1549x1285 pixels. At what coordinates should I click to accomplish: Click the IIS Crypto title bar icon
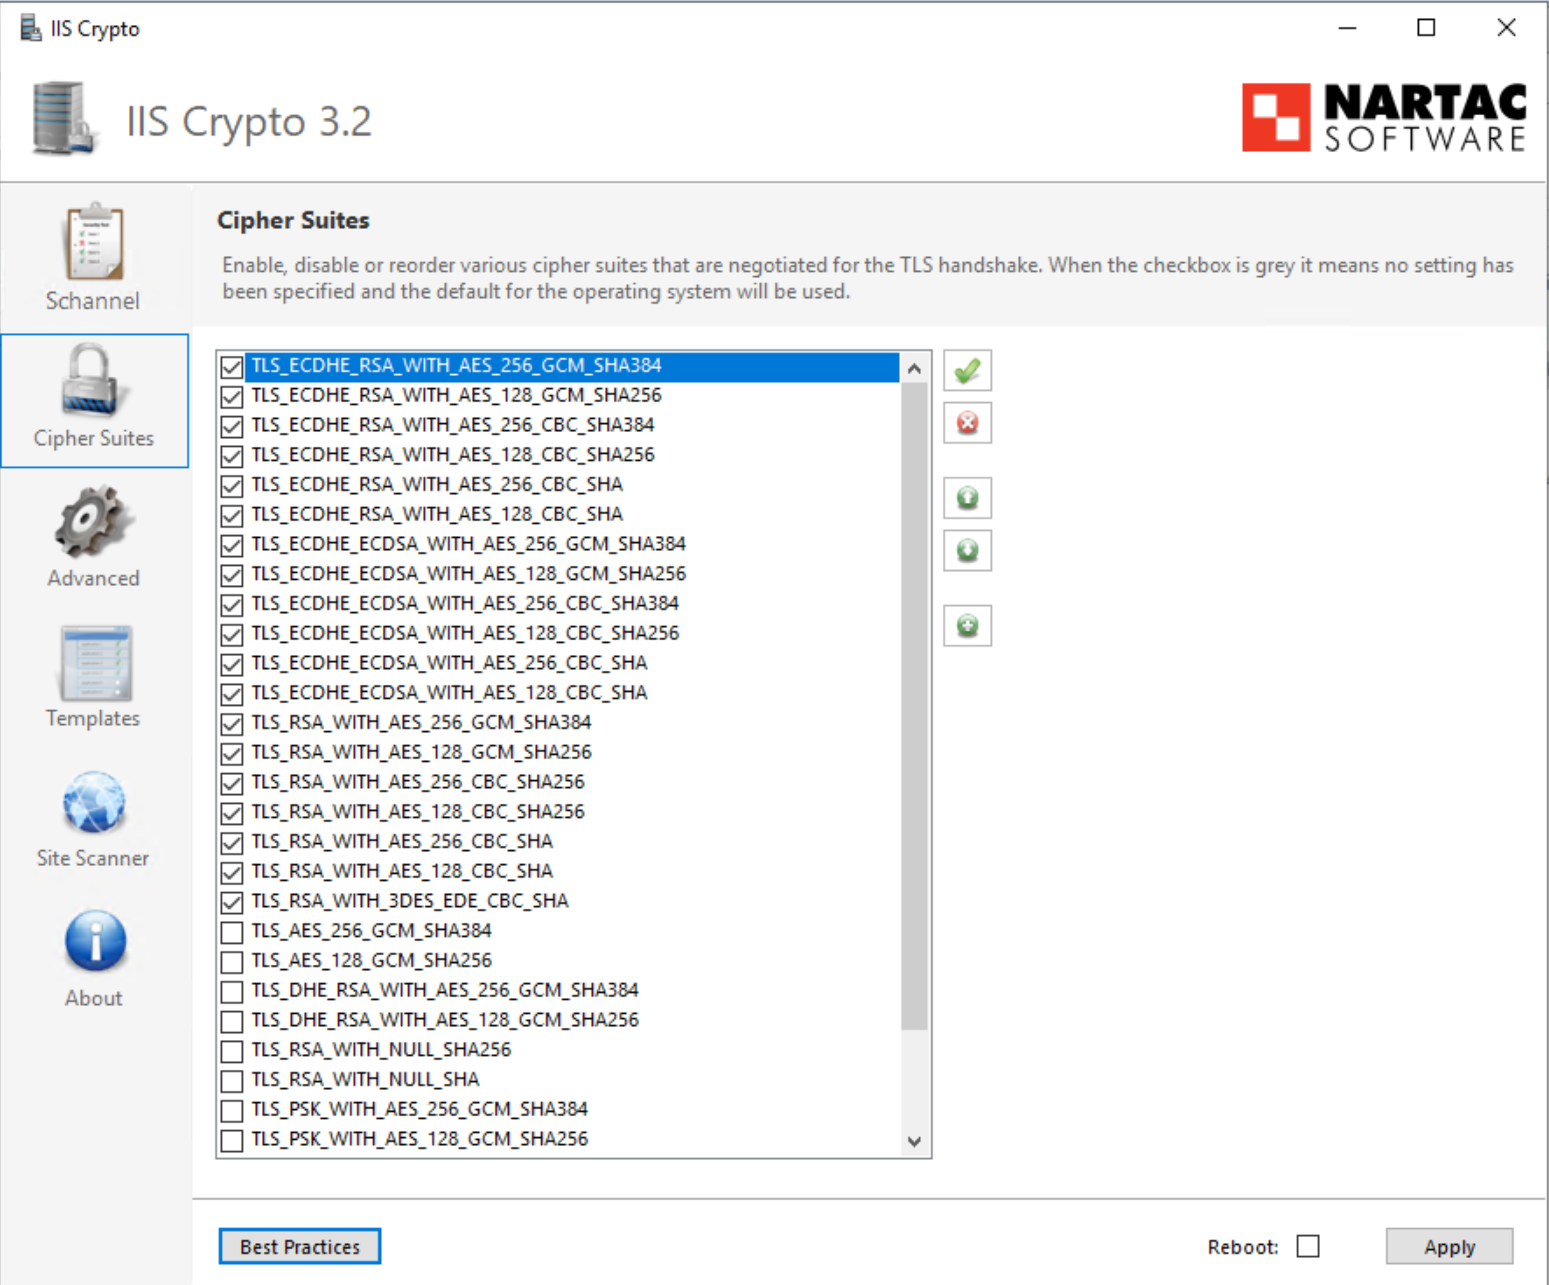[30, 28]
